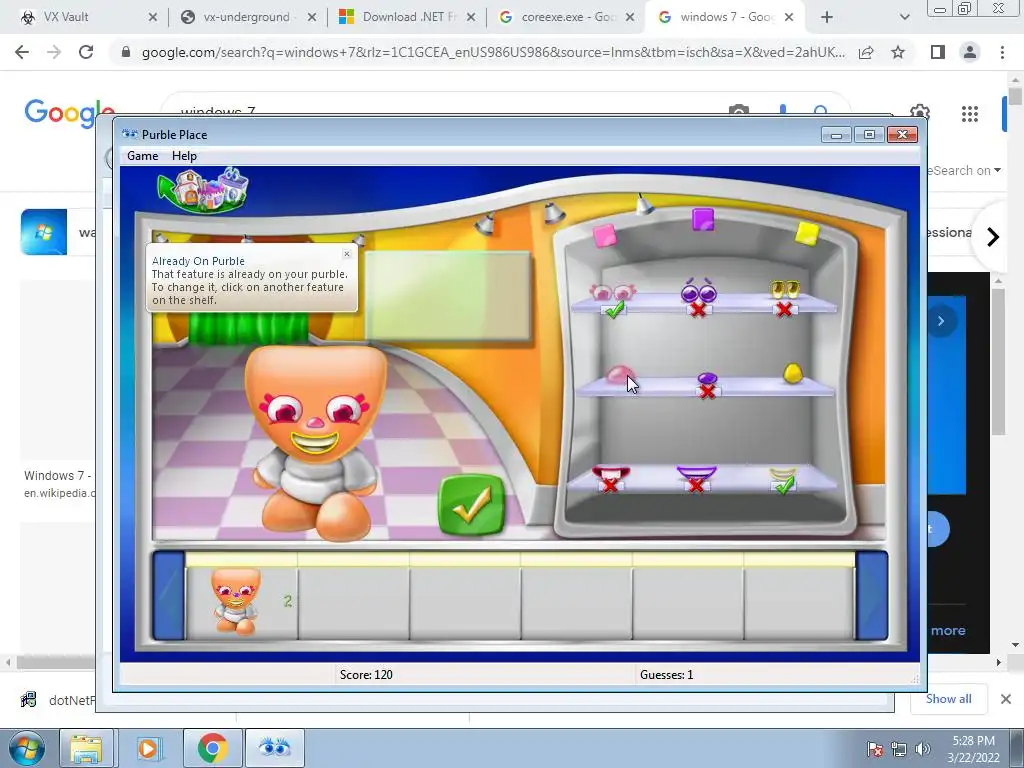Click the purple color block atop shelf
The image size is (1024, 768).
coord(703,219)
